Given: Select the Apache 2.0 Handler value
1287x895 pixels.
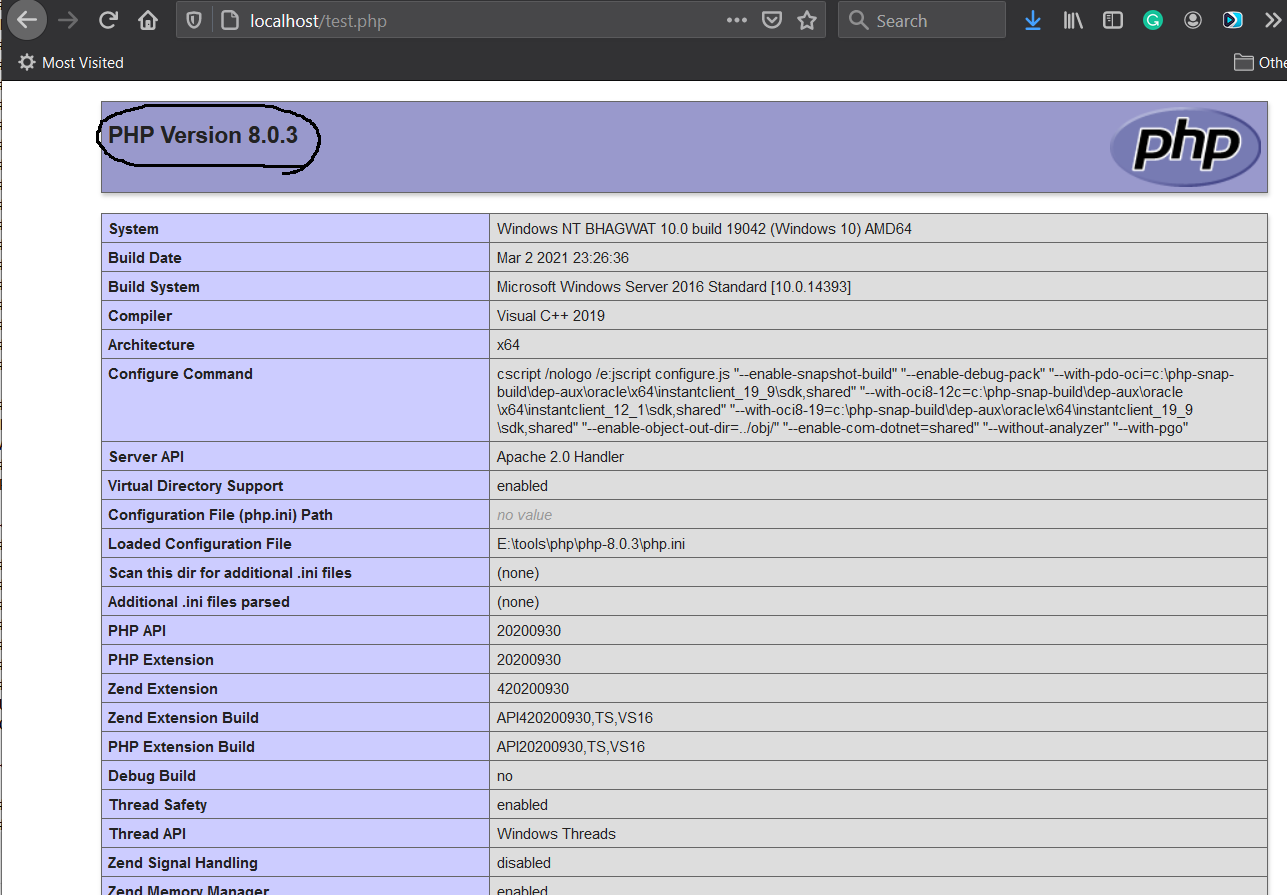Looking at the screenshot, I should click(560, 457).
